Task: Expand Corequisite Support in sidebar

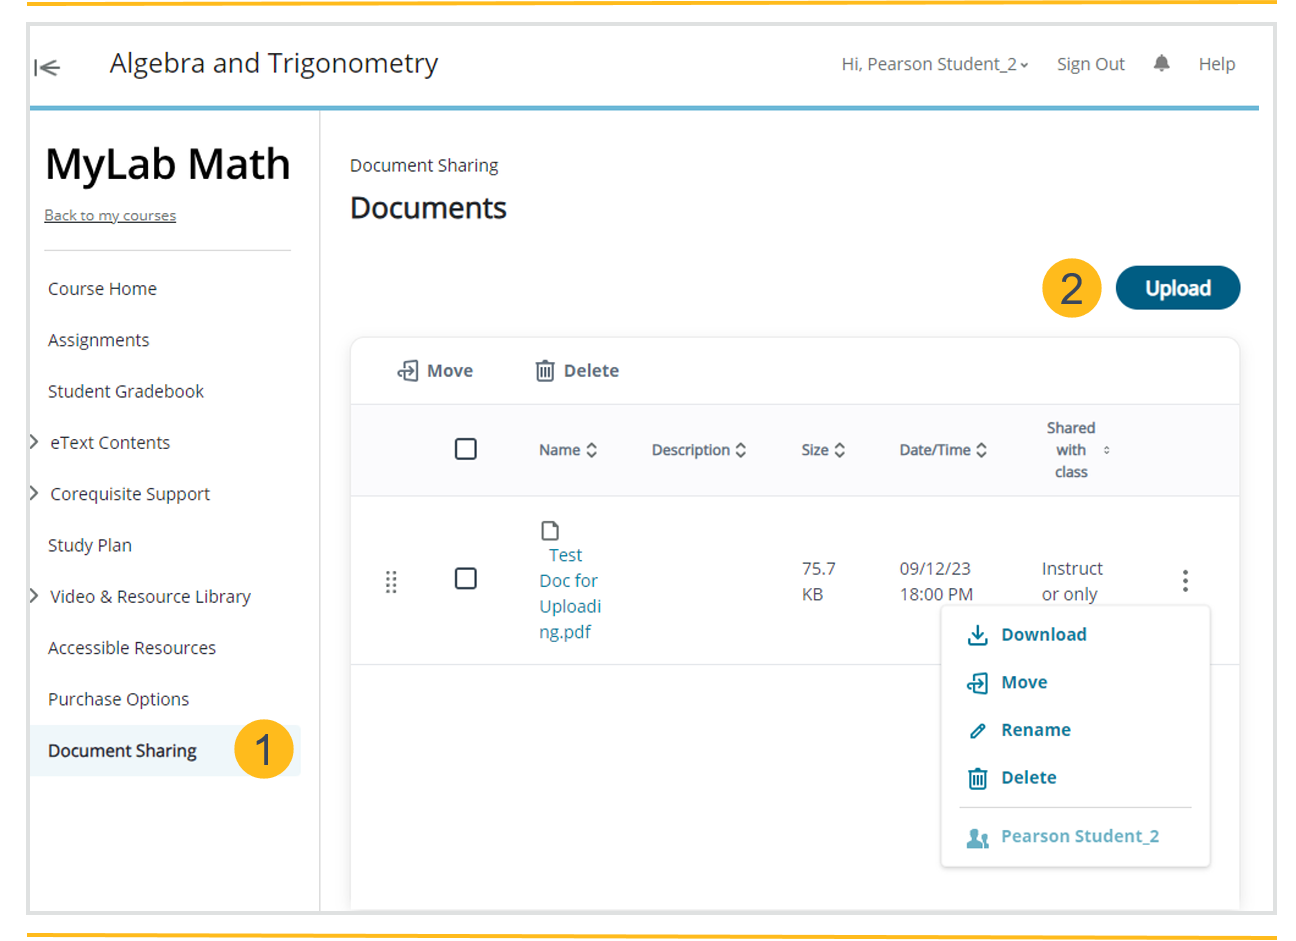Action: [34, 493]
